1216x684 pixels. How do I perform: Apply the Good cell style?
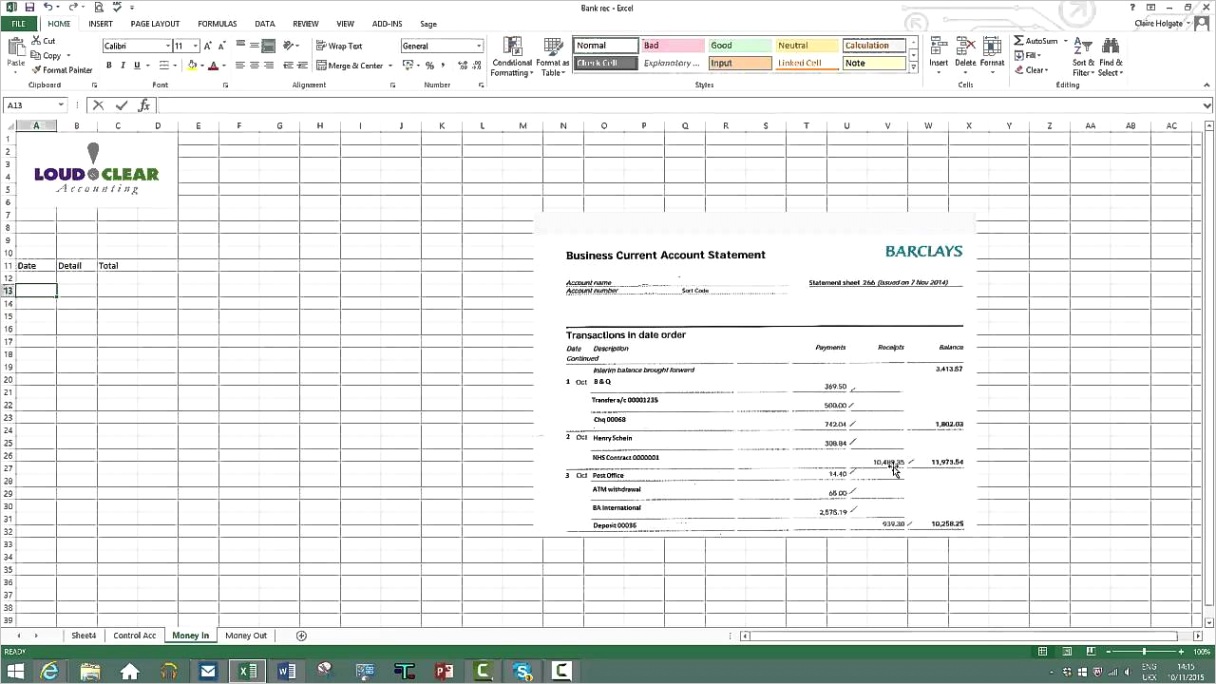click(739, 46)
